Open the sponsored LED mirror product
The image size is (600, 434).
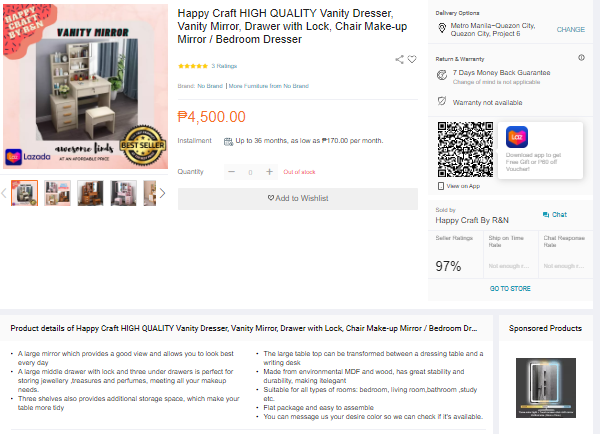pyautogui.click(x=546, y=388)
